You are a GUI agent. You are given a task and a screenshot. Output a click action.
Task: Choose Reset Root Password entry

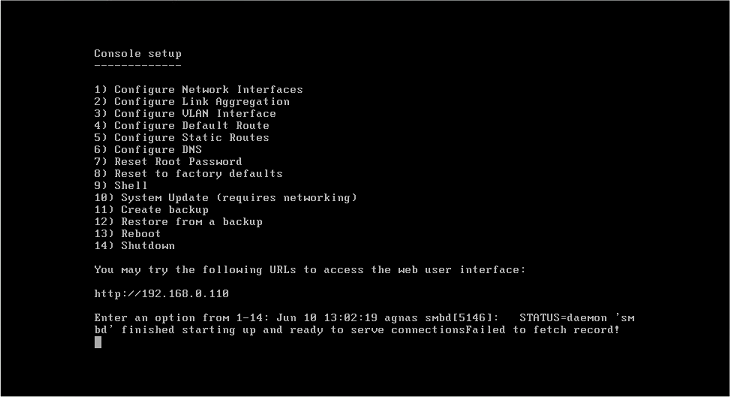click(x=168, y=162)
